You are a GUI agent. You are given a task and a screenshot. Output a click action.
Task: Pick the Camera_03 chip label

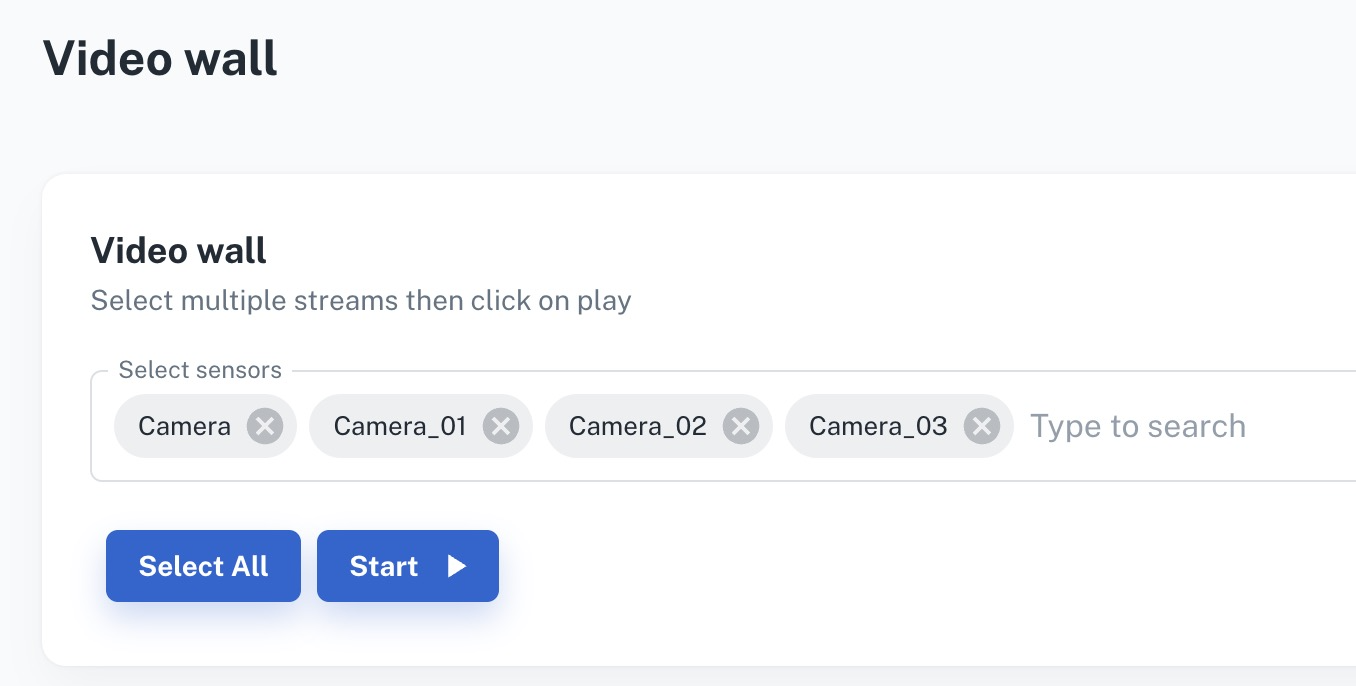pos(878,427)
